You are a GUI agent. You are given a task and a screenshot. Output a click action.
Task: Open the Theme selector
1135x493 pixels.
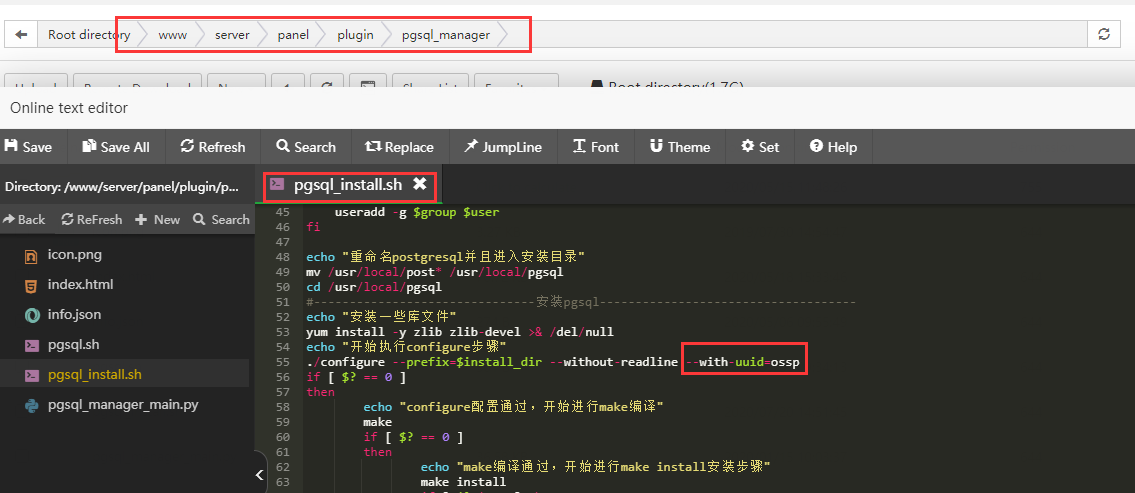tap(679, 147)
